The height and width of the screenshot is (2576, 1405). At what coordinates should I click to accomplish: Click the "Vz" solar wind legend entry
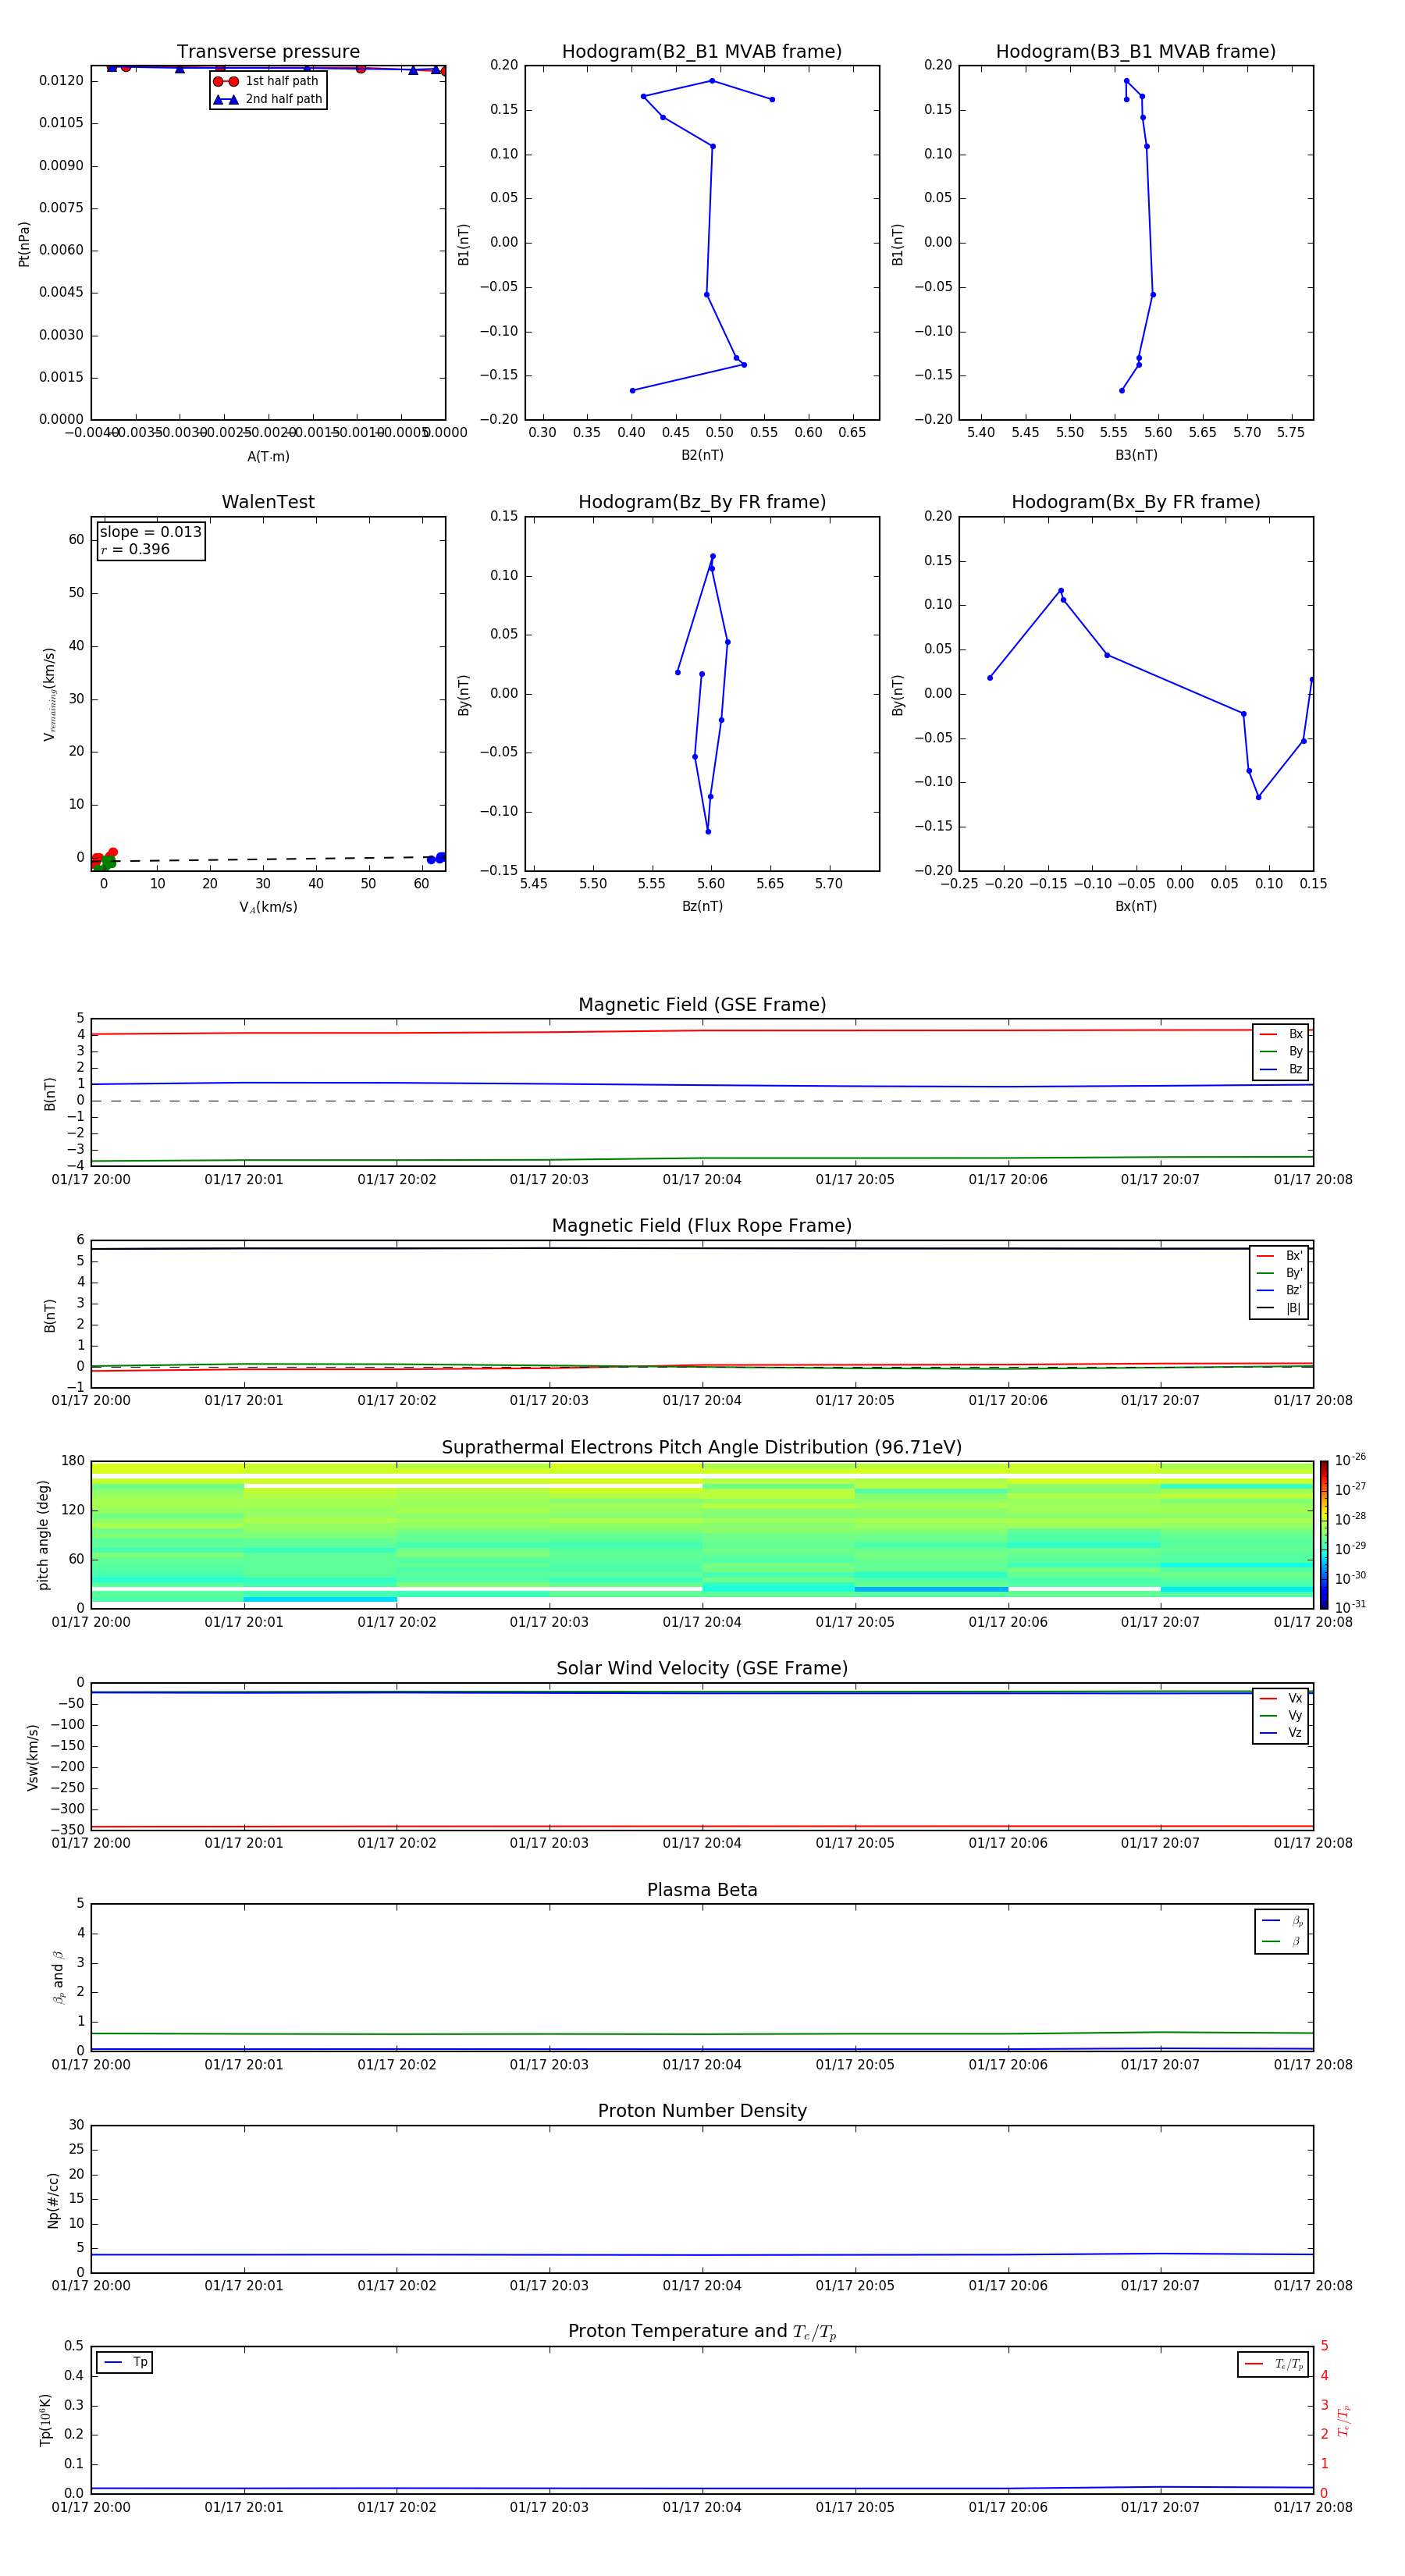[x=1281, y=1733]
